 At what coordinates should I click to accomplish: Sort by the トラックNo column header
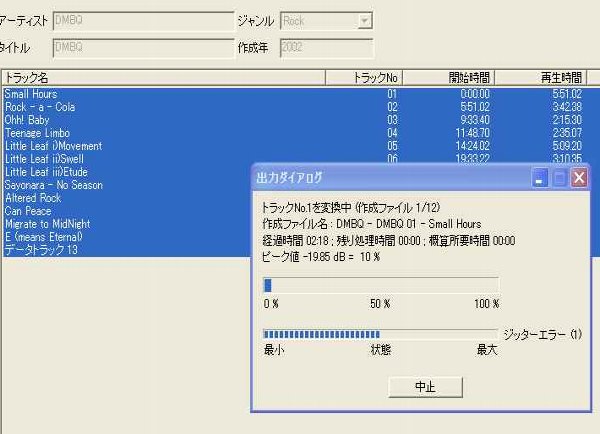(x=376, y=77)
